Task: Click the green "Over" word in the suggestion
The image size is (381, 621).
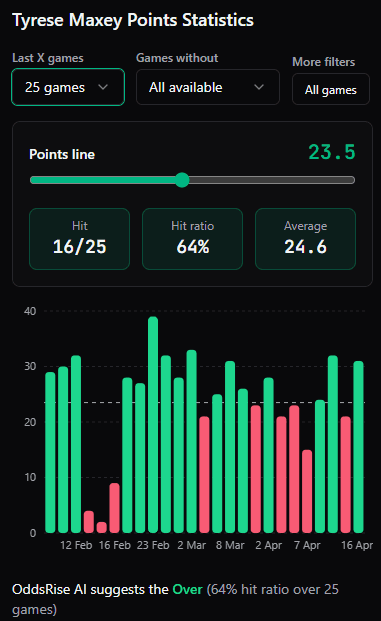Action: pos(187,589)
